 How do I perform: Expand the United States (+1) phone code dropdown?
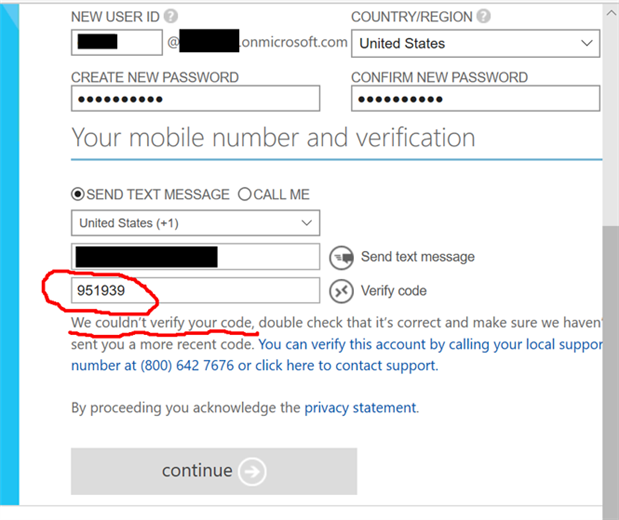tap(195, 223)
